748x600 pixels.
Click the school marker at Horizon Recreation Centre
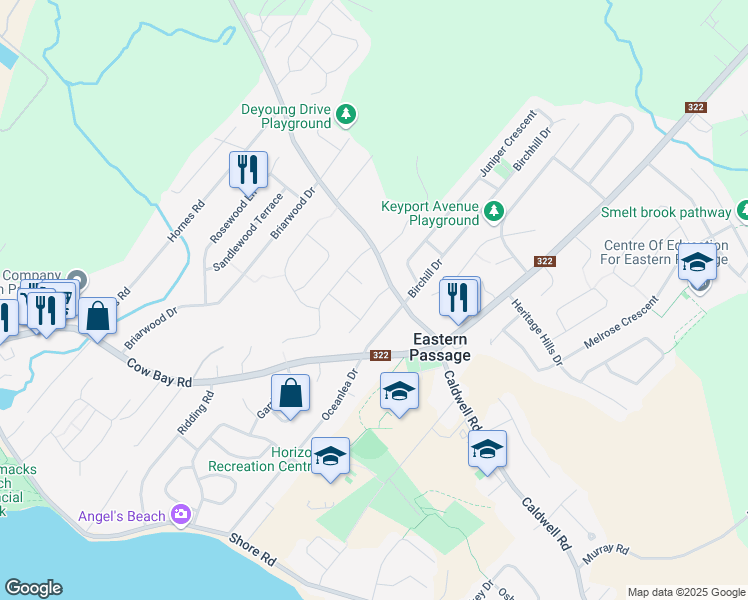(x=331, y=457)
